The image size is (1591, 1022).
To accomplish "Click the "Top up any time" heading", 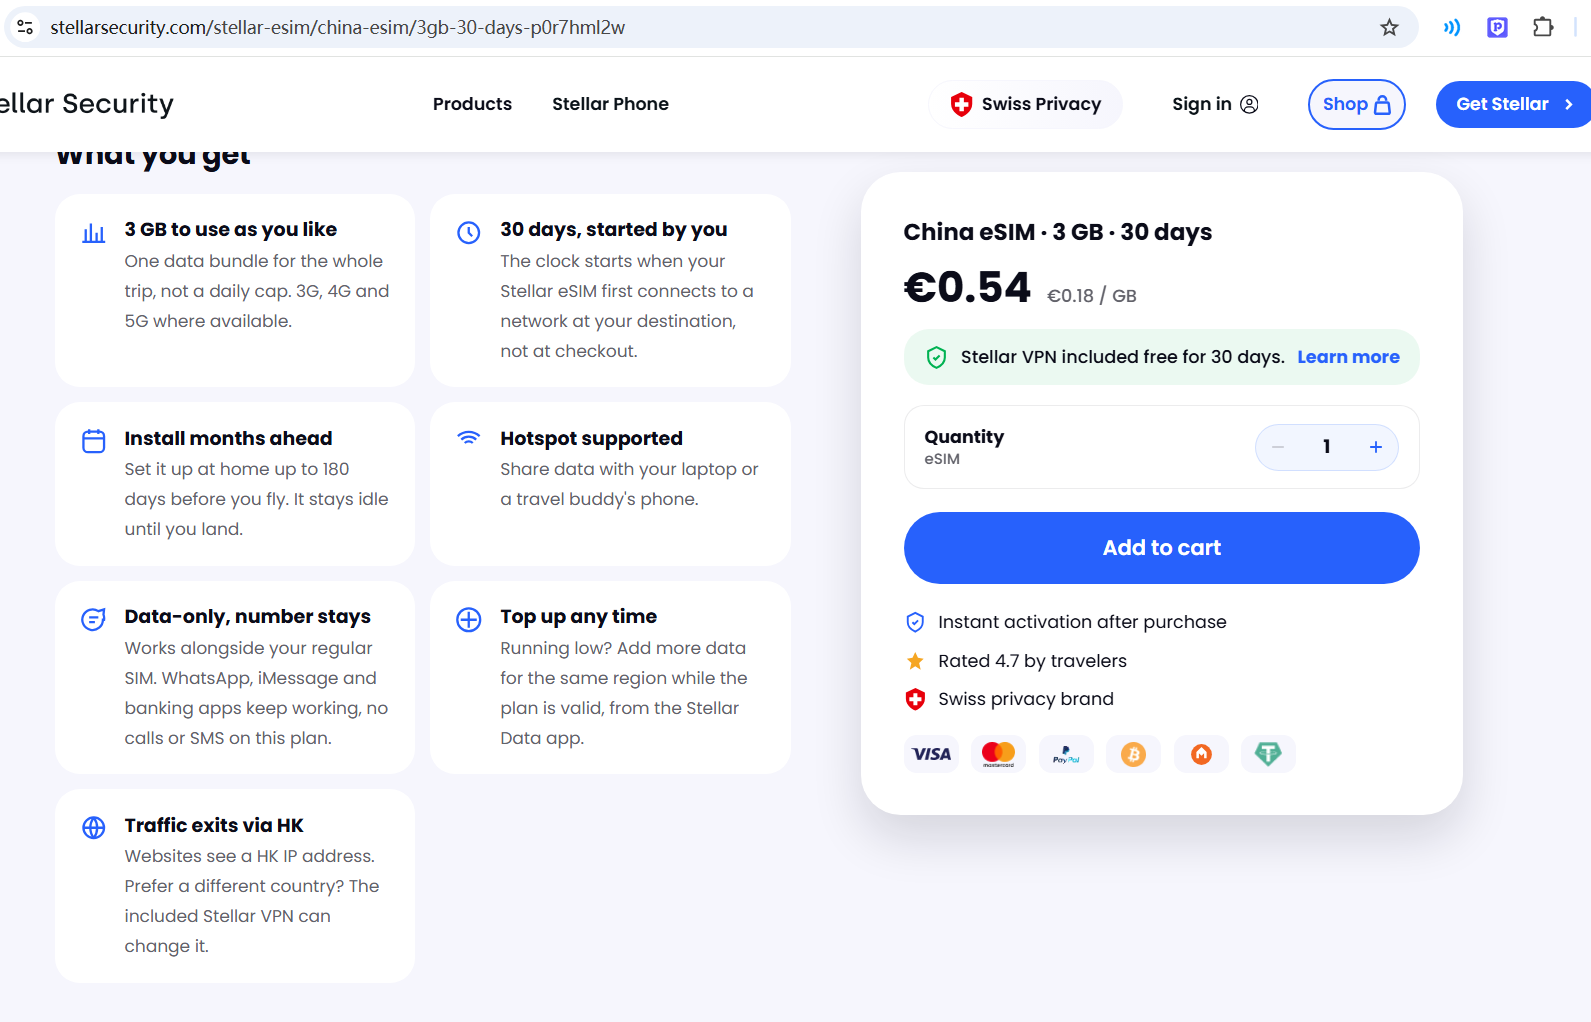I will tap(579, 616).
